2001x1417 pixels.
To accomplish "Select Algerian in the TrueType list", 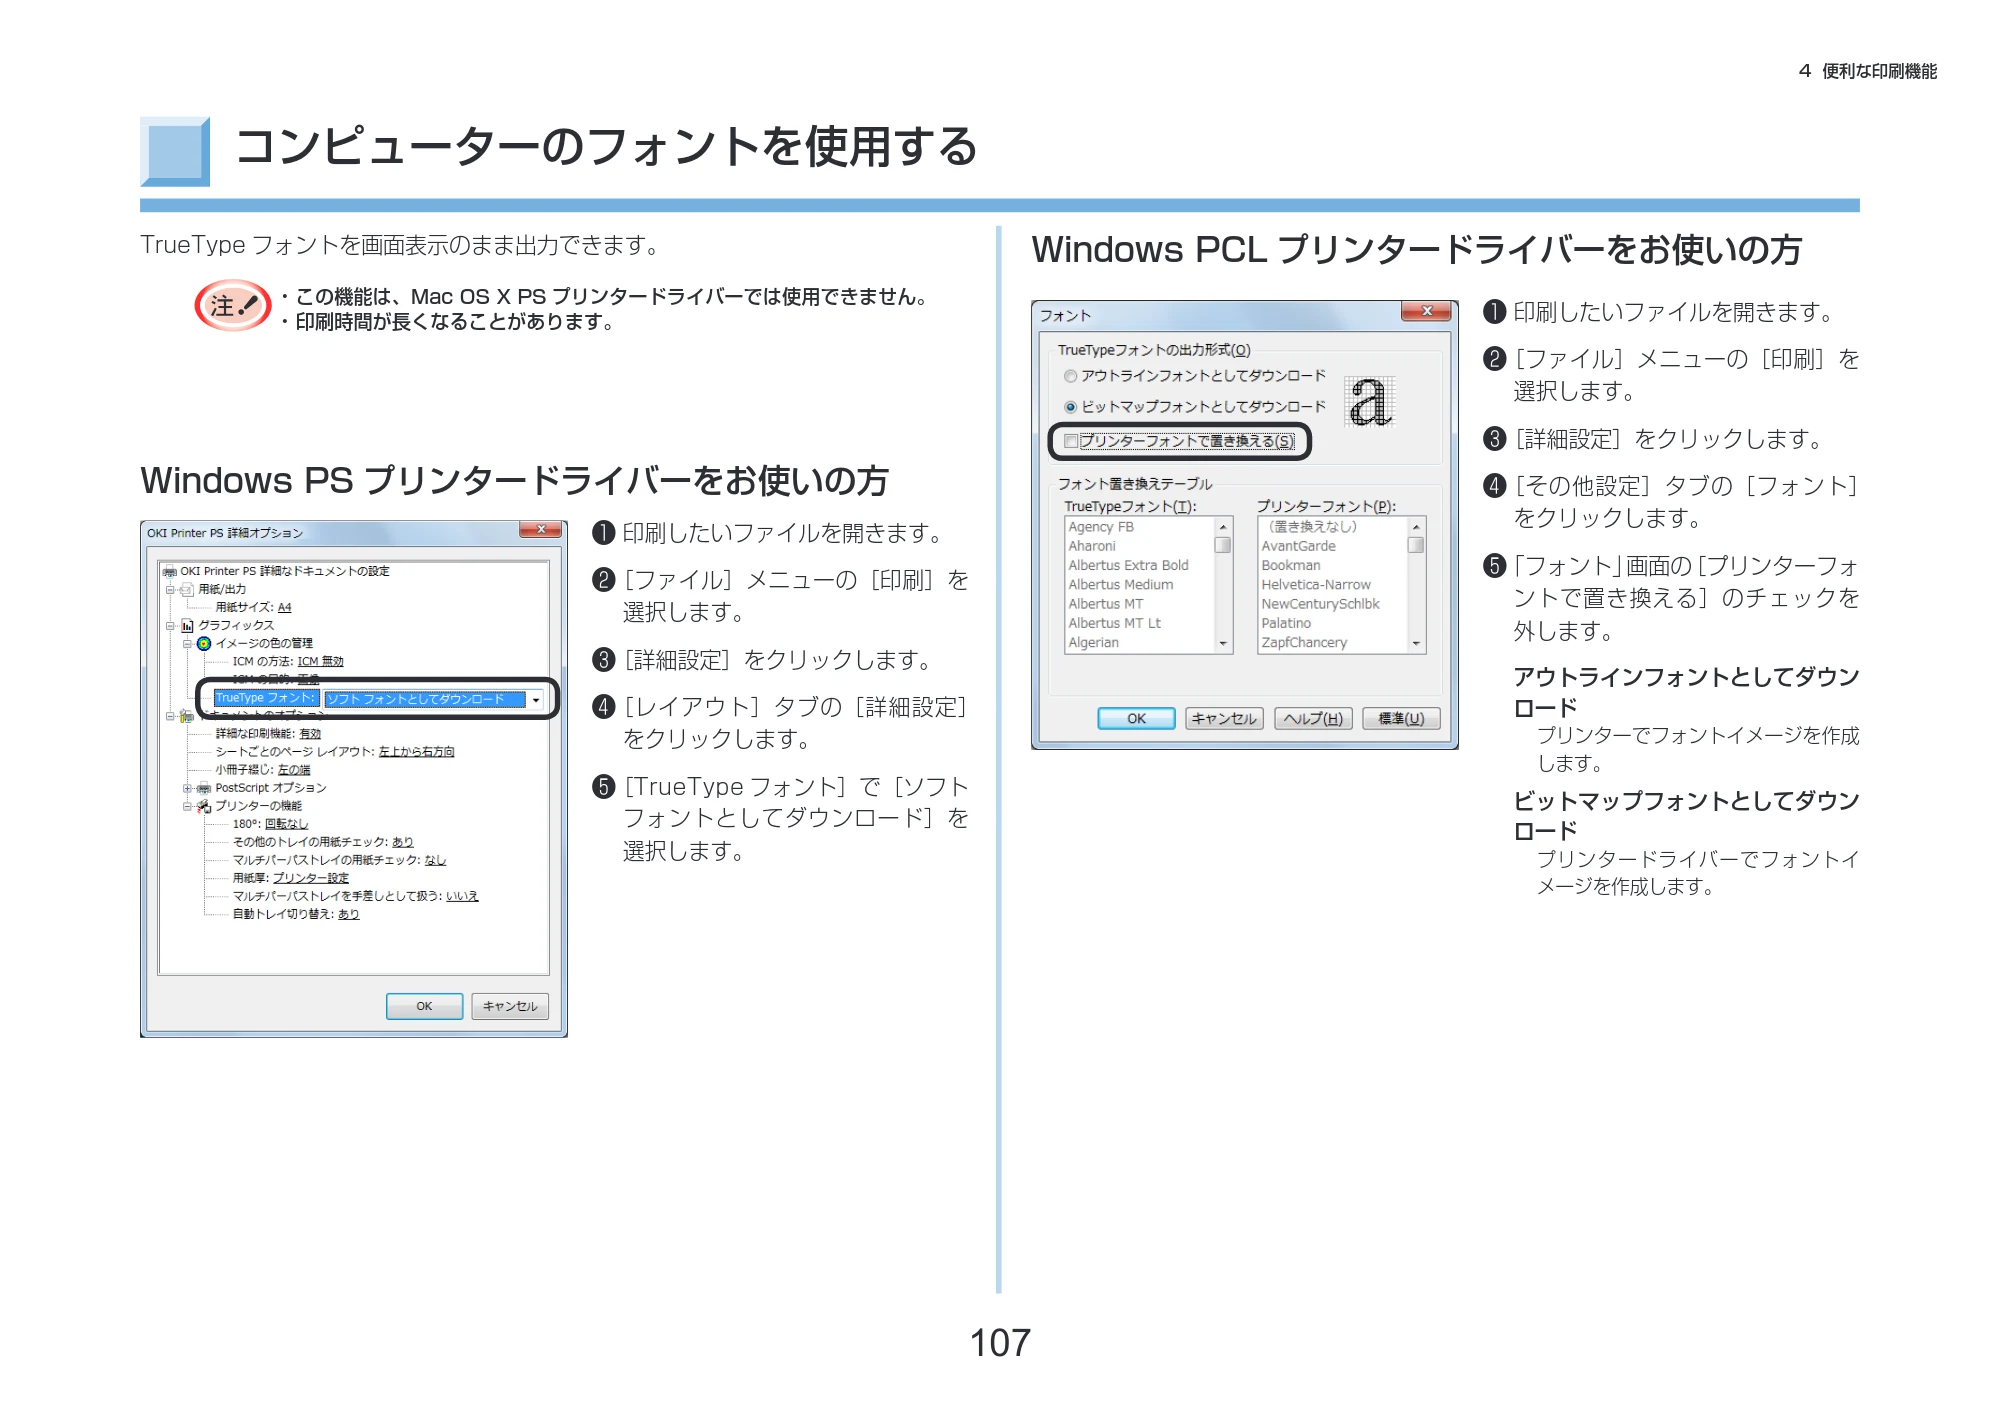I will point(1094,643).
